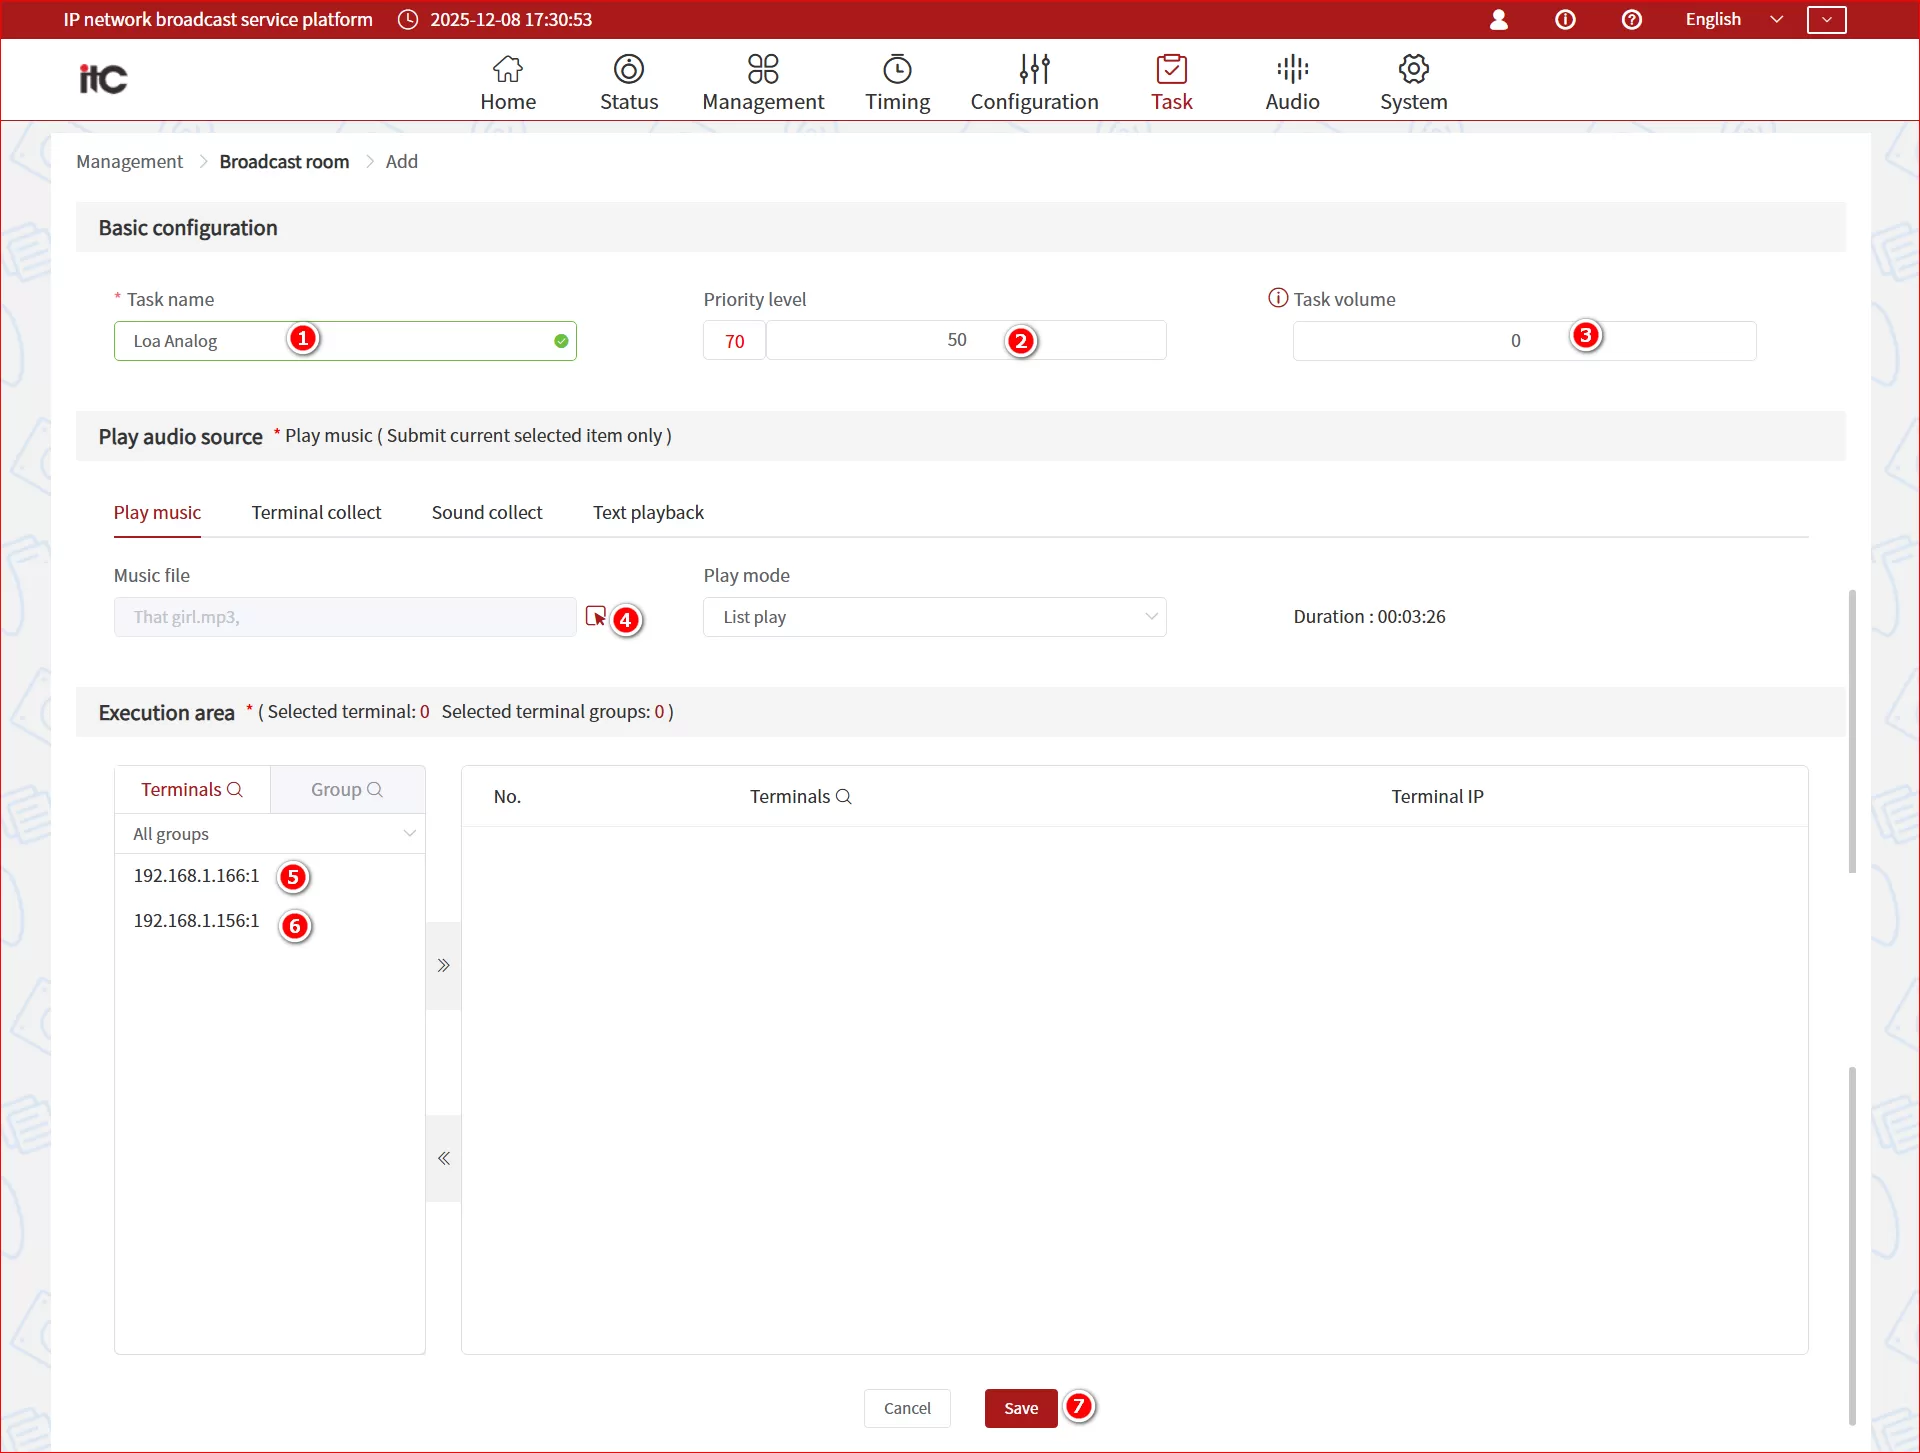The width and height of the screenshot is (1920, 1453).
Task: Open the Status page icon
Action: [628, 69]
